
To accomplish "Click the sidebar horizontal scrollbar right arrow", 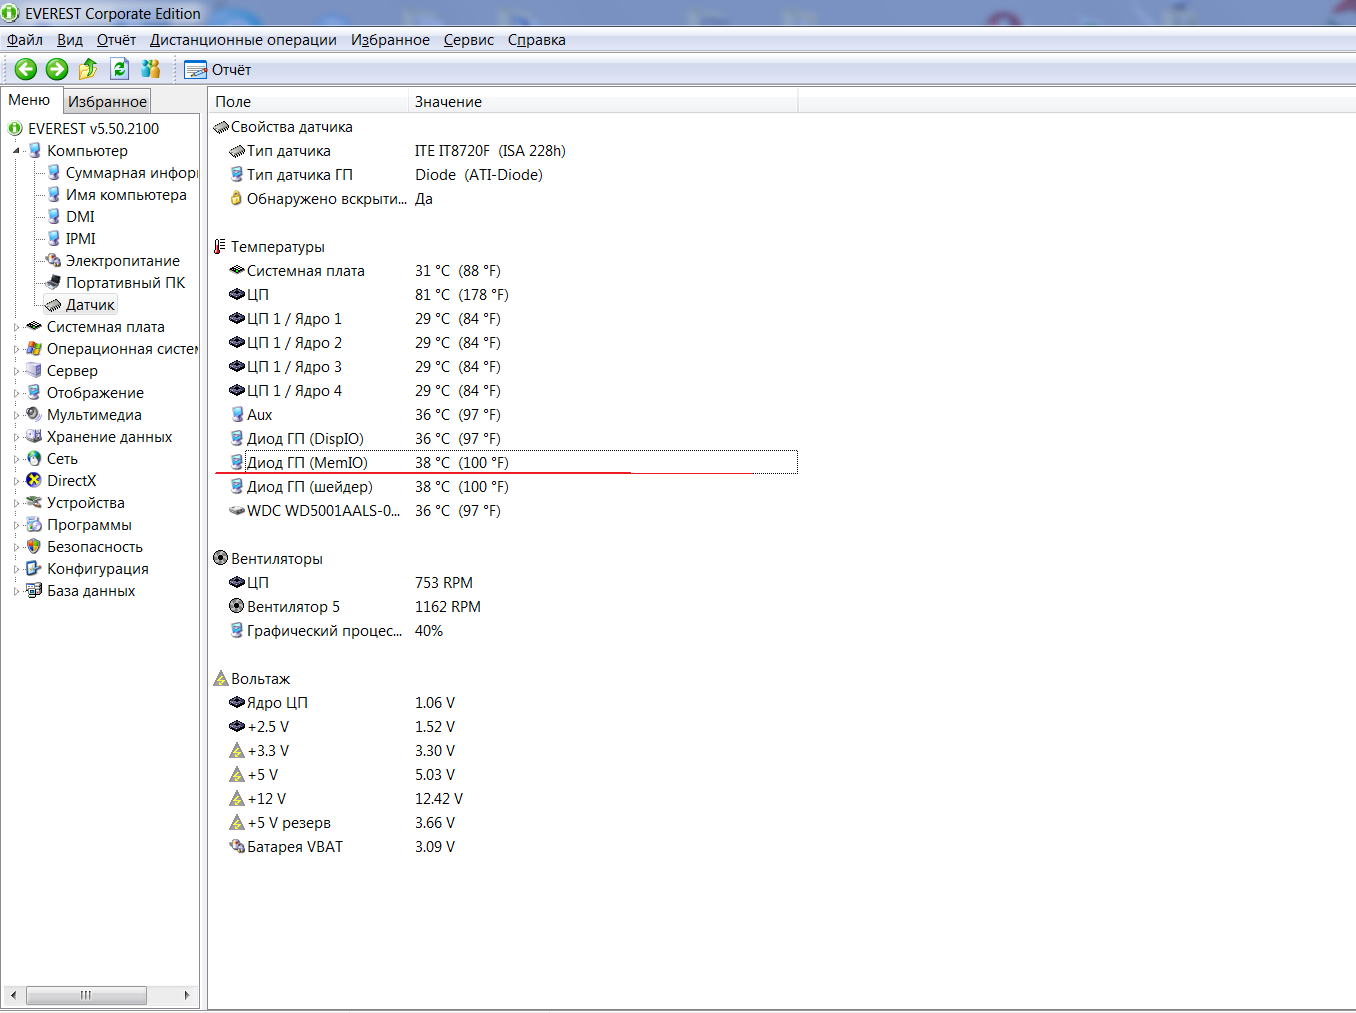I will [187, 995].
